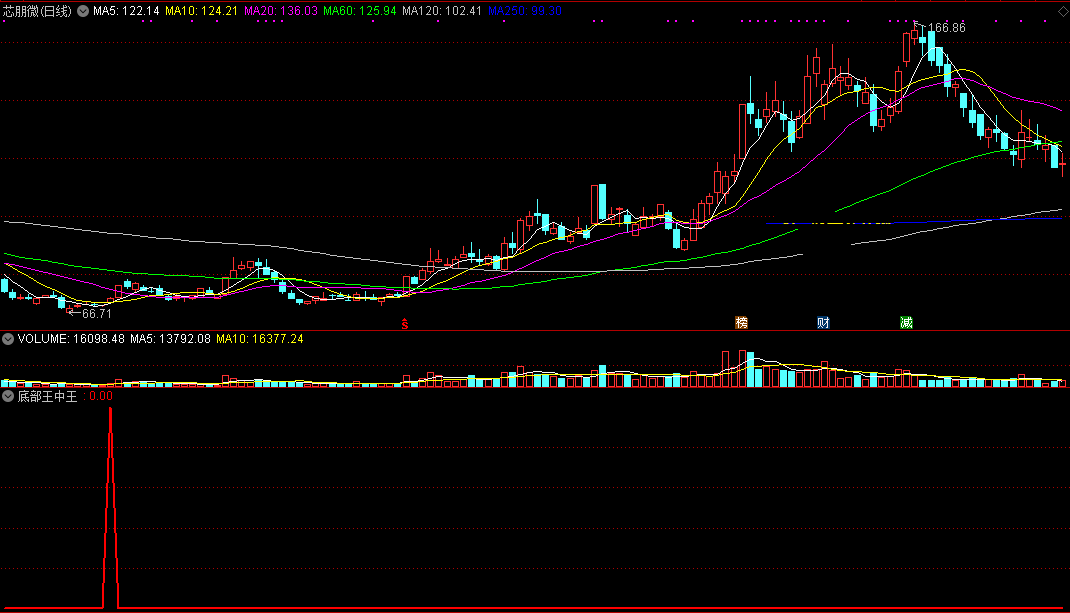Click the 底部王中王 indicator name
The height and width of the screenshot is (613, 1070).
(47, 396)
